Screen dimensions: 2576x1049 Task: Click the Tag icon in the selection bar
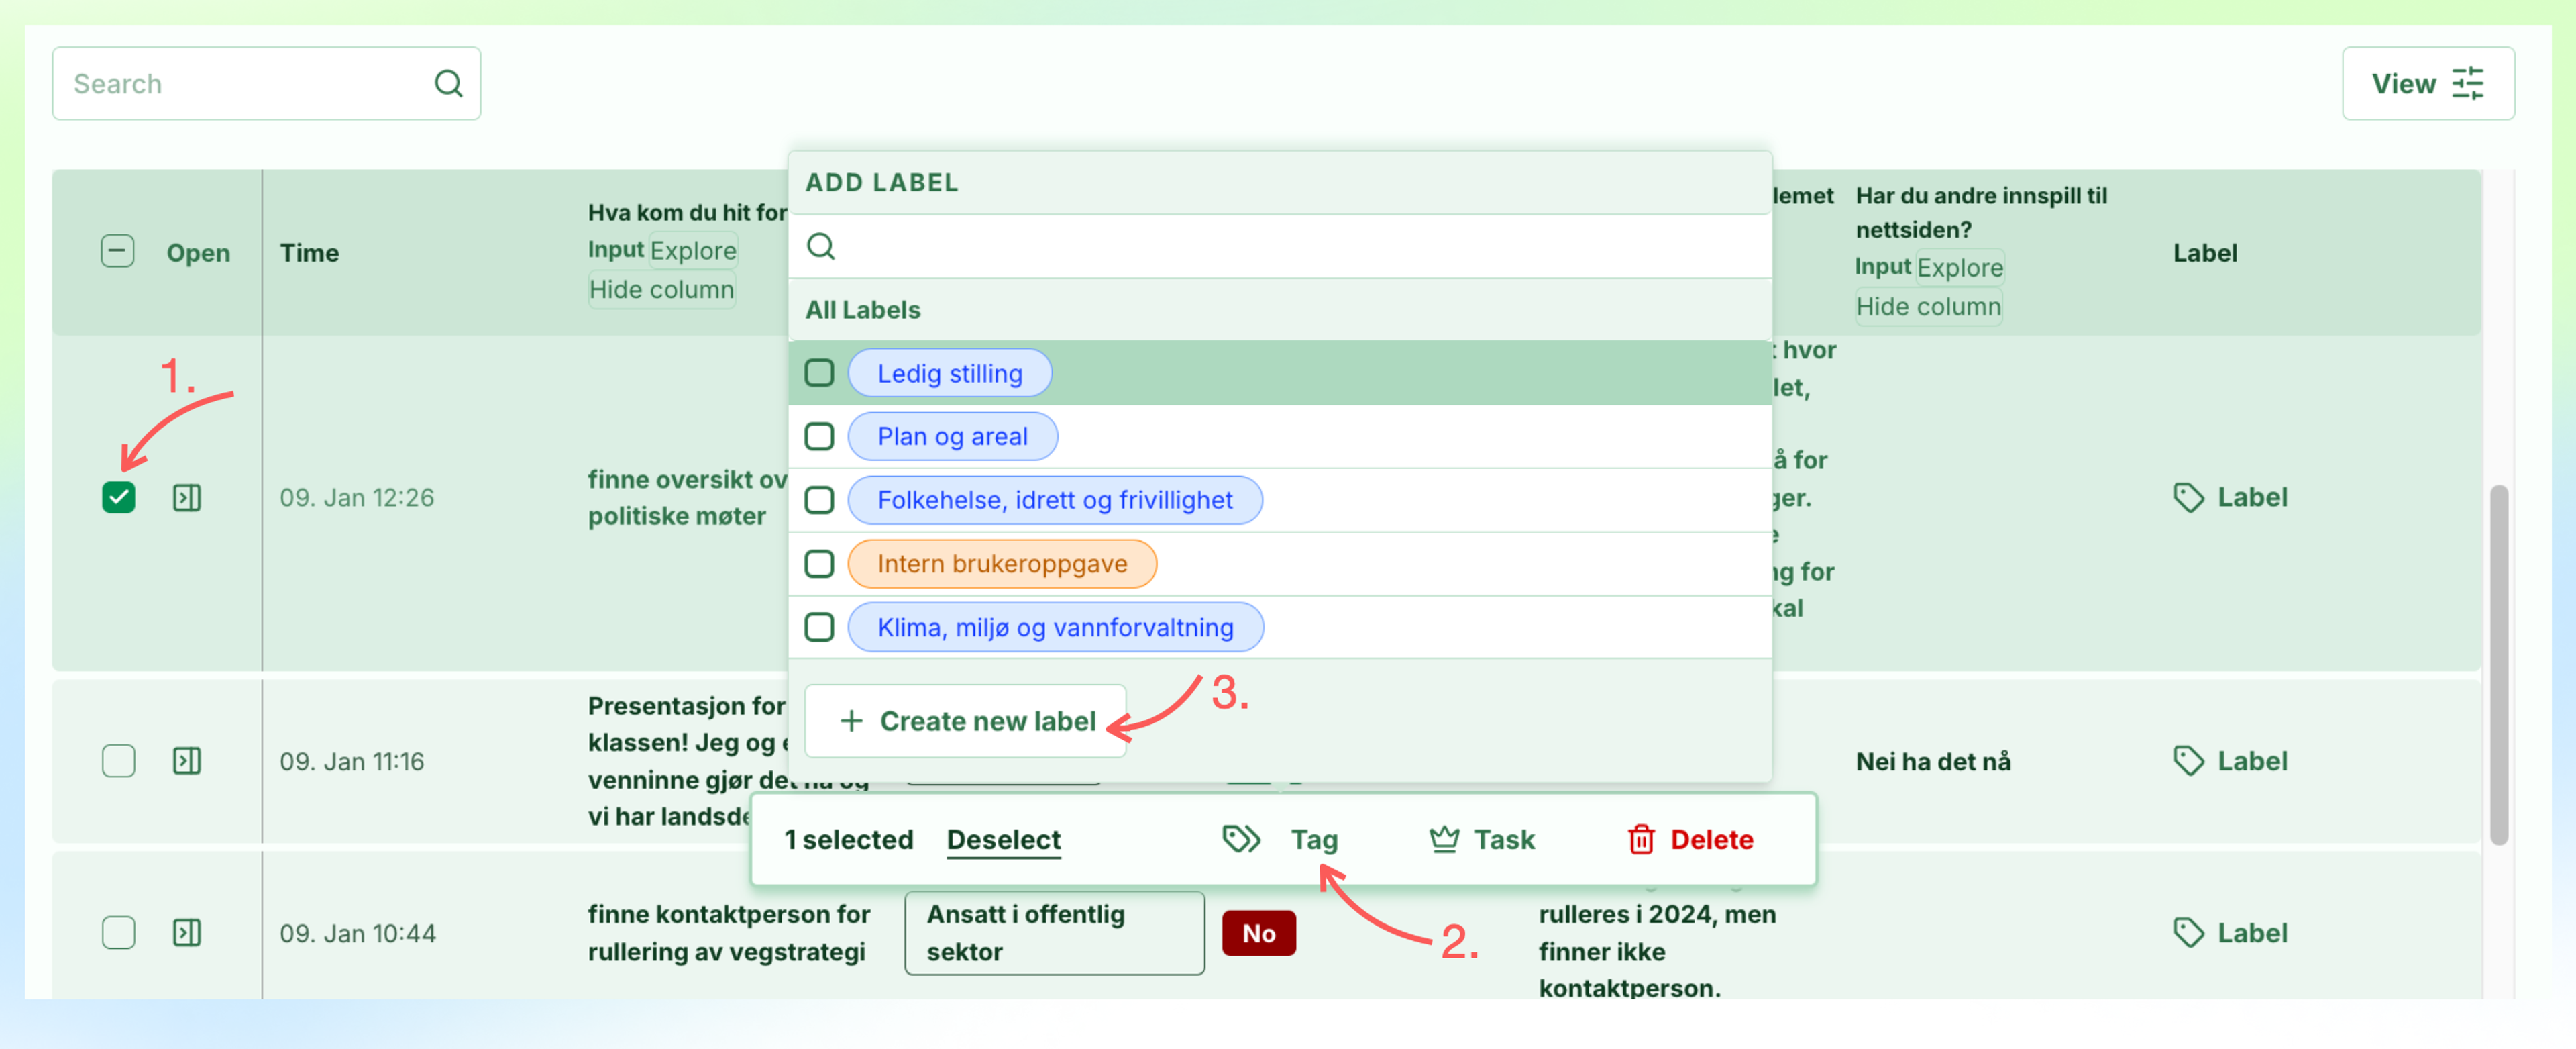pyautogui.click(x=1241, y=839)
